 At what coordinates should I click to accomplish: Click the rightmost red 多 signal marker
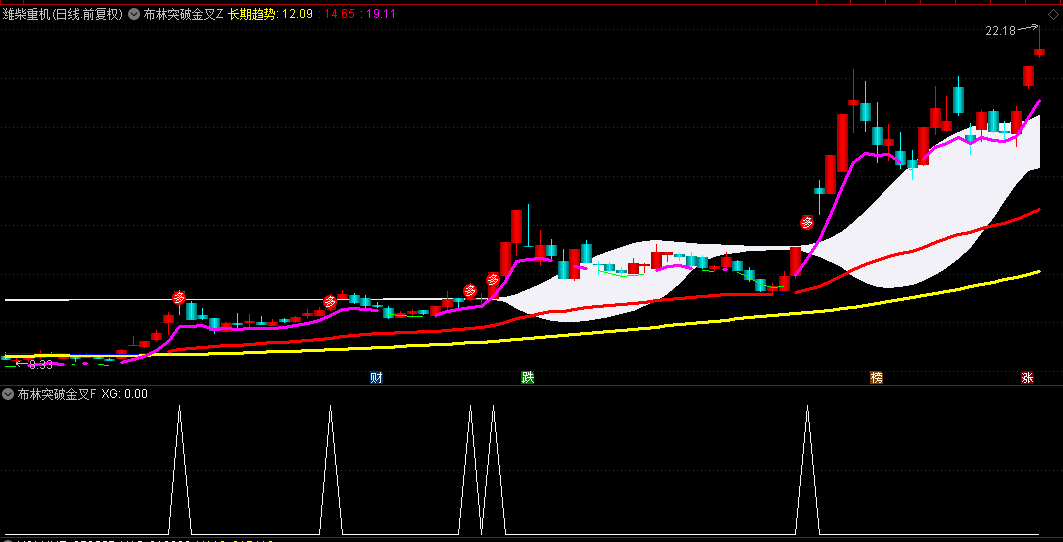[807, 222]
